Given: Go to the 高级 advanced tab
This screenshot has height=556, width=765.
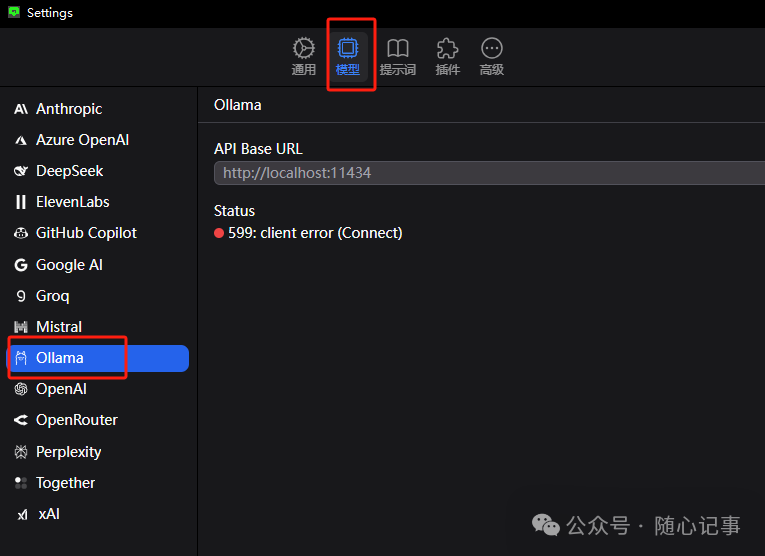Looking at the screenshot, I should point(491,57).
